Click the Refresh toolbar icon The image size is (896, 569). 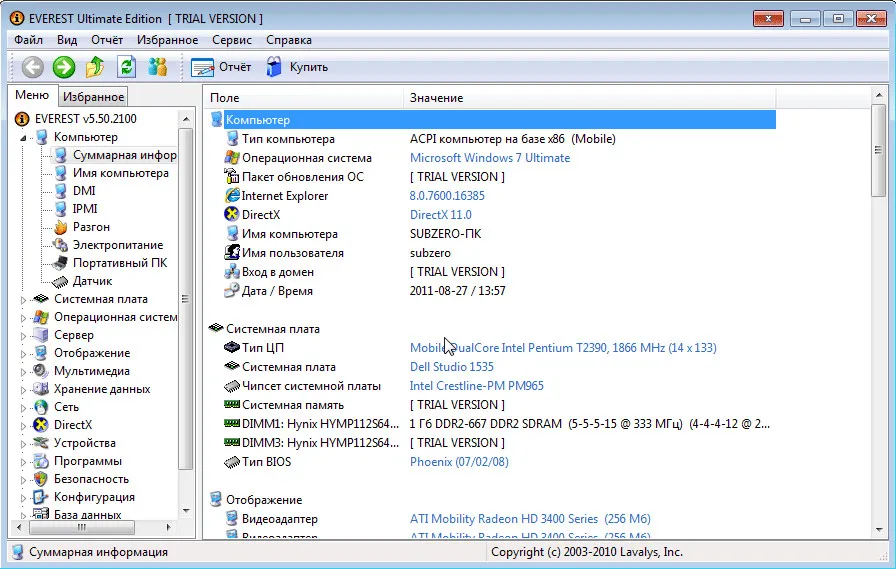(x=126, y=67)
